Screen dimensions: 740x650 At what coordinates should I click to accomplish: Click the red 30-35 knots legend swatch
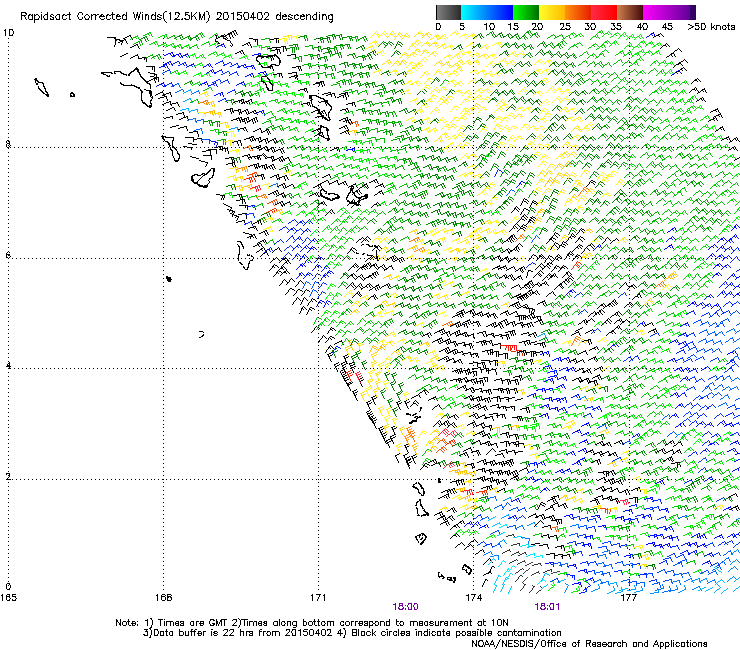click(604, 12)
